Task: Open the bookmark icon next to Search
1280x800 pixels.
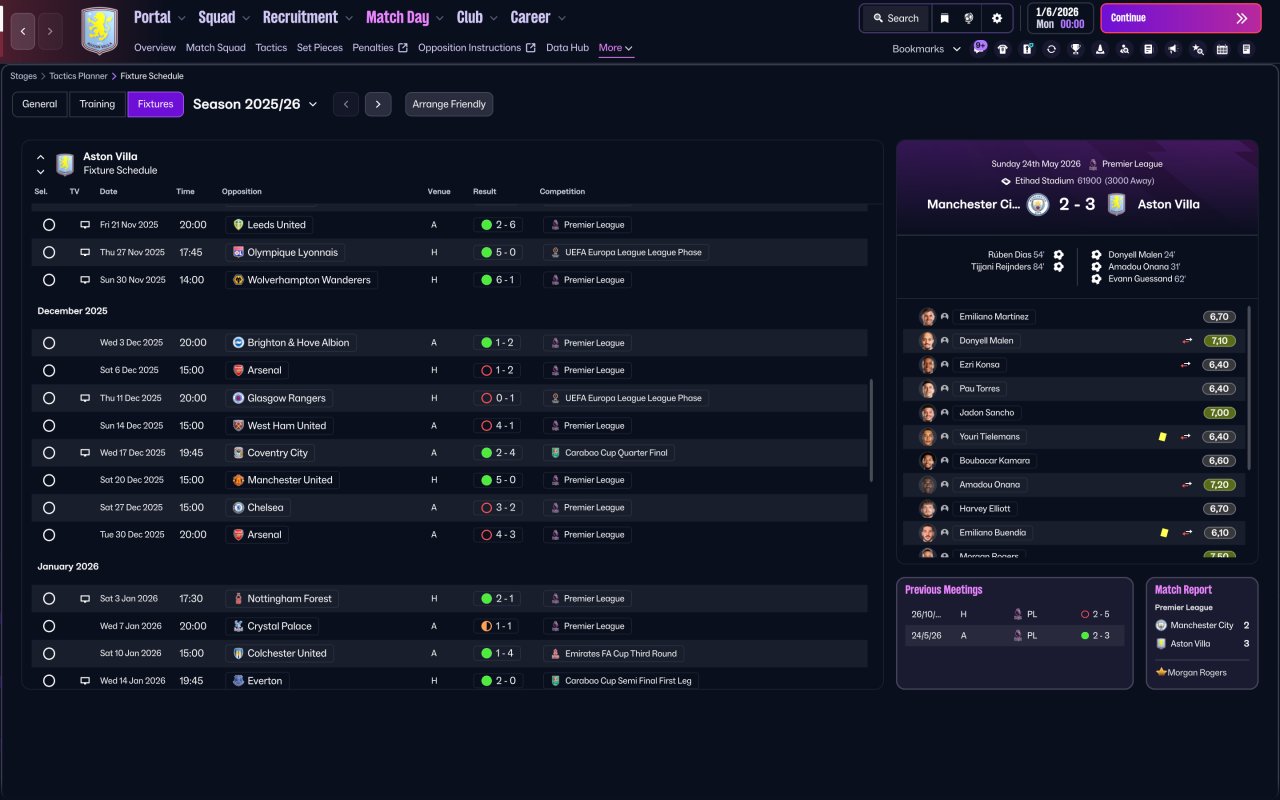Action: click(x=945, y=18)
